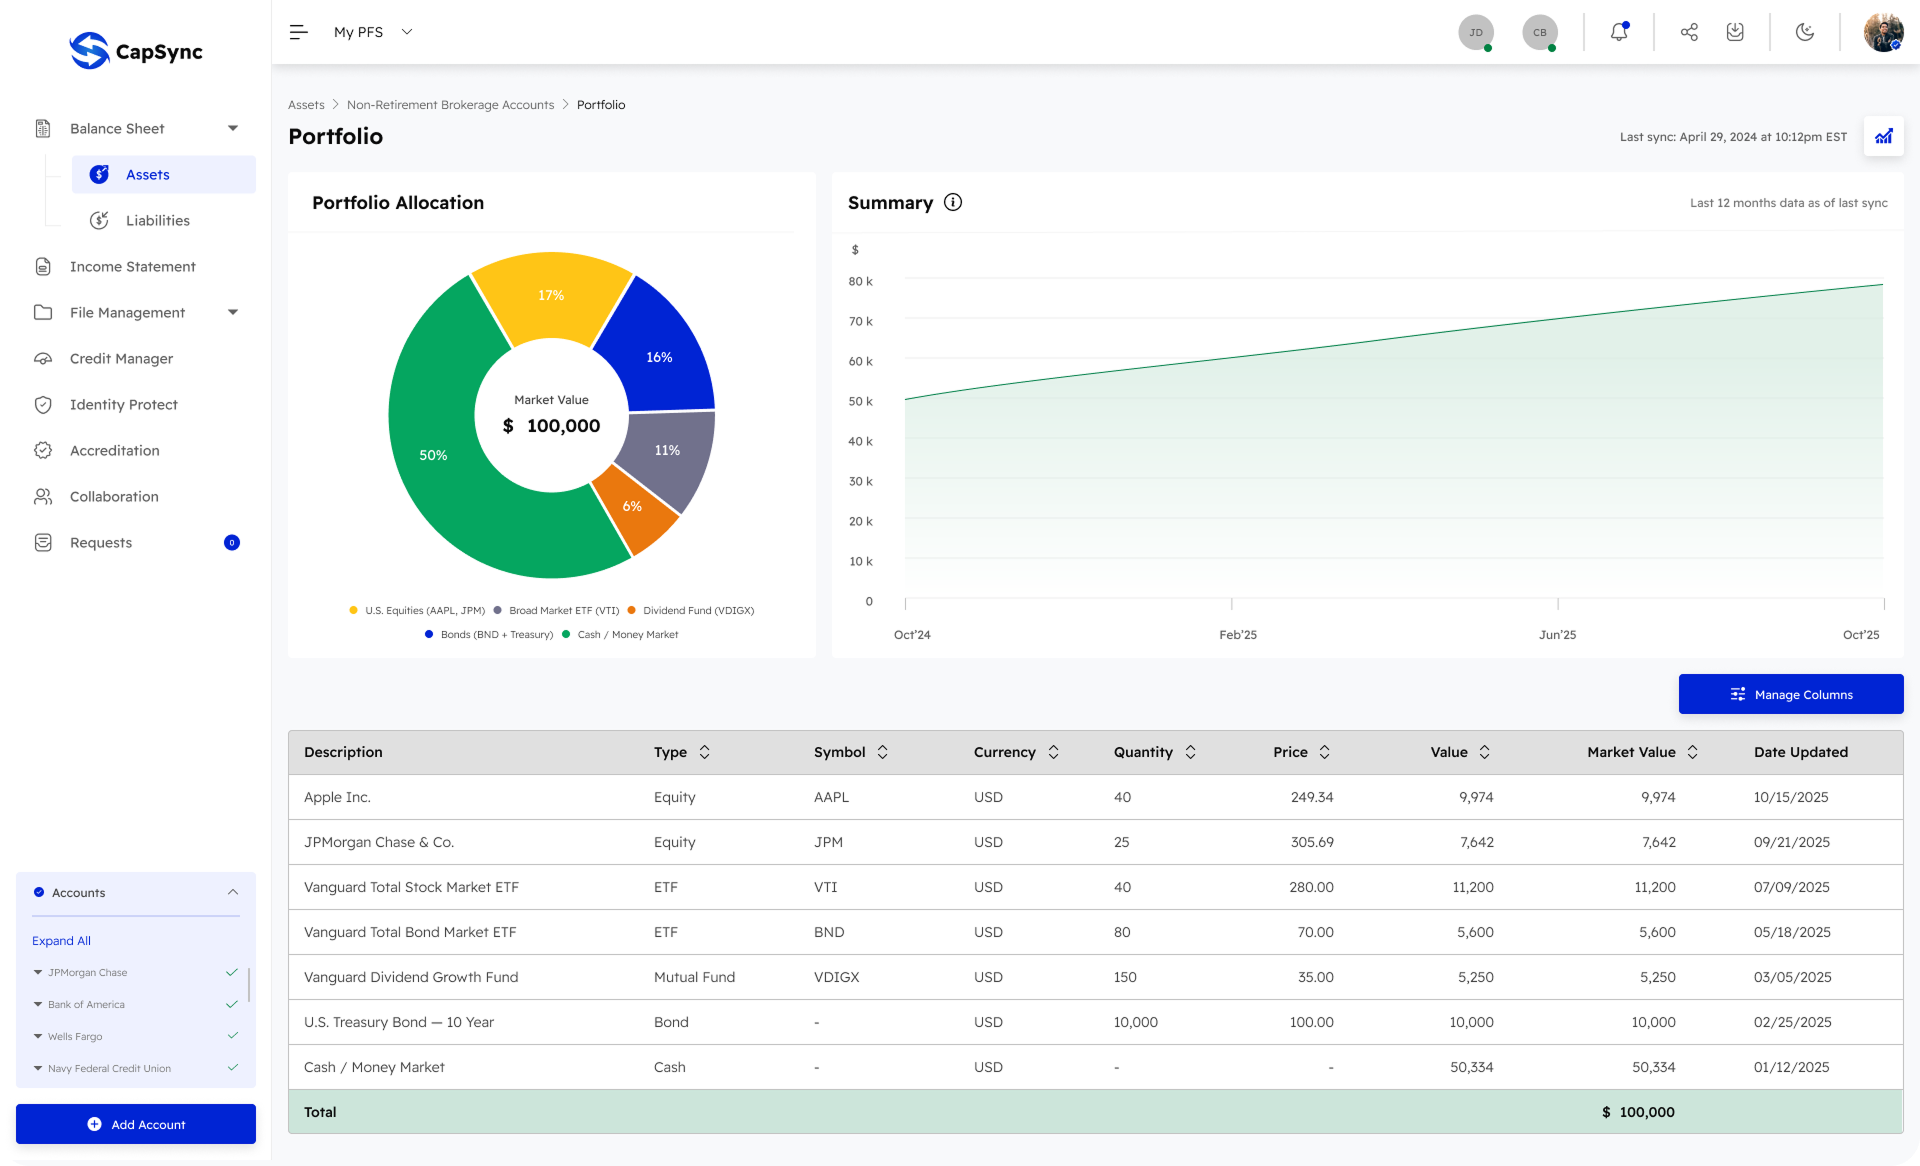Viewport: 1920px width, 1166px height.
Task: Click the download icon in the header
Action: click(1735, 32)
